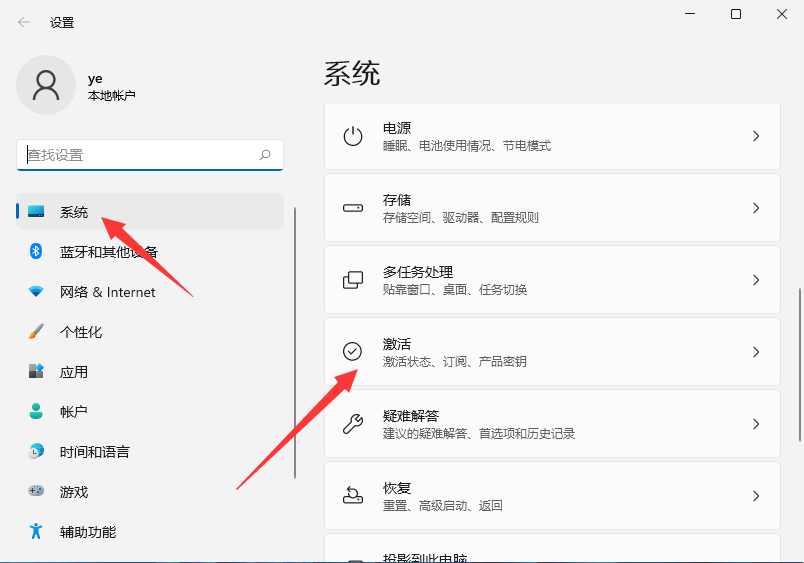
Task: Open 帐户 settings category
Action: tap(150, 411)
